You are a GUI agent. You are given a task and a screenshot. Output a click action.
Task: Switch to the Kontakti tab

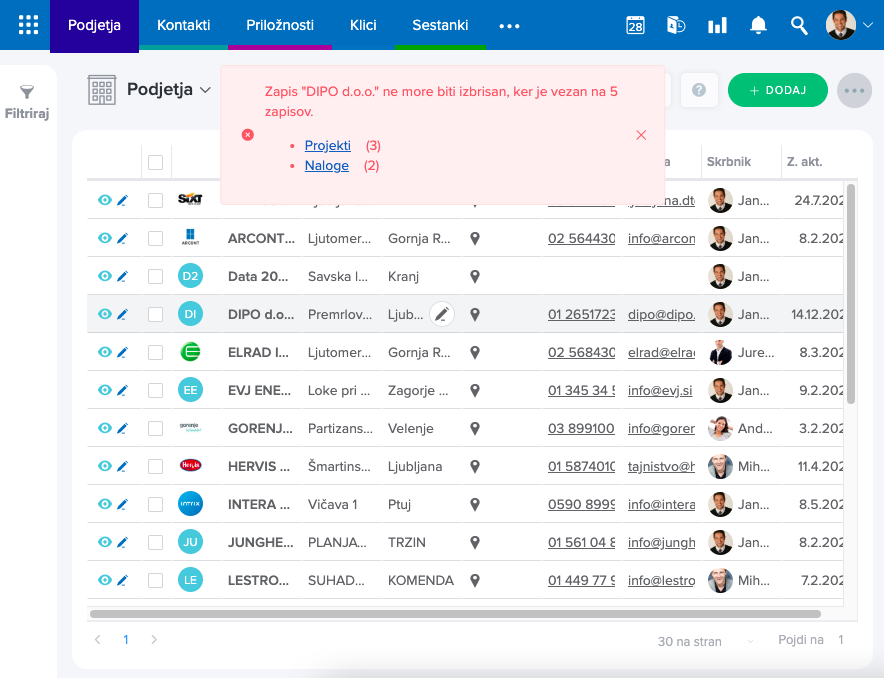click(x=184, y=25)
